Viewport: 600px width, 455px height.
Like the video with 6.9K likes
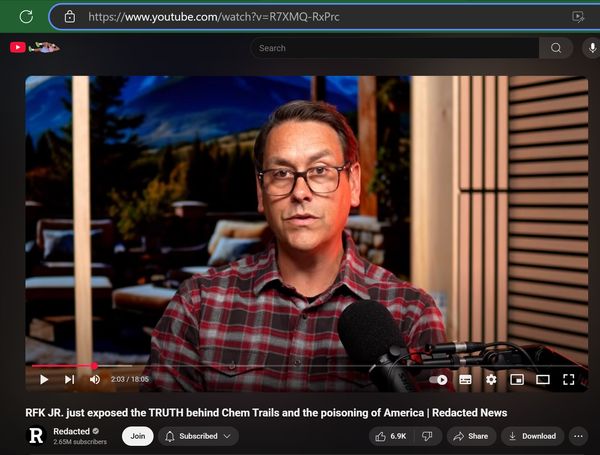[391, 436]
